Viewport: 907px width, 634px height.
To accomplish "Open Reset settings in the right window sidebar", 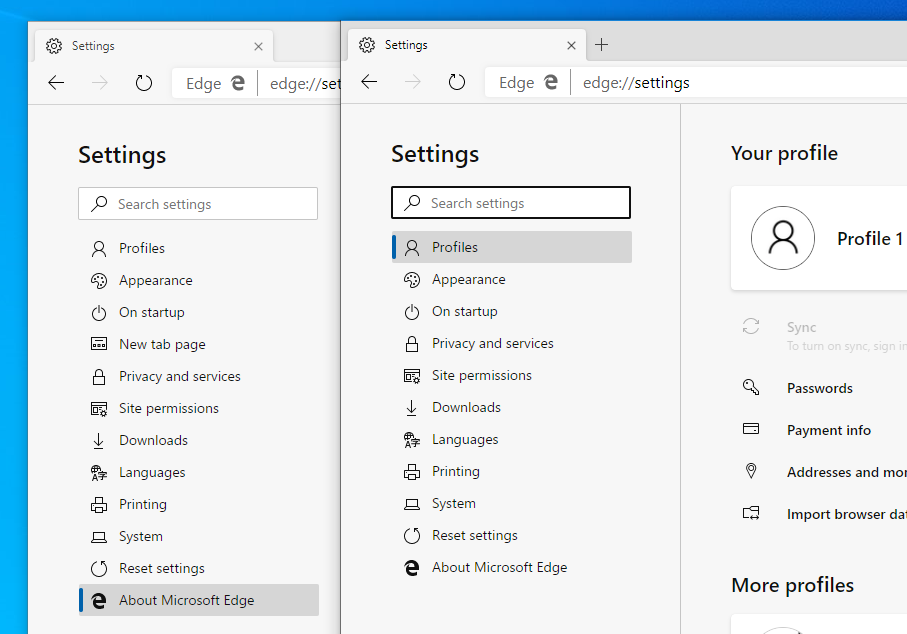I will [x=511, y=536].
